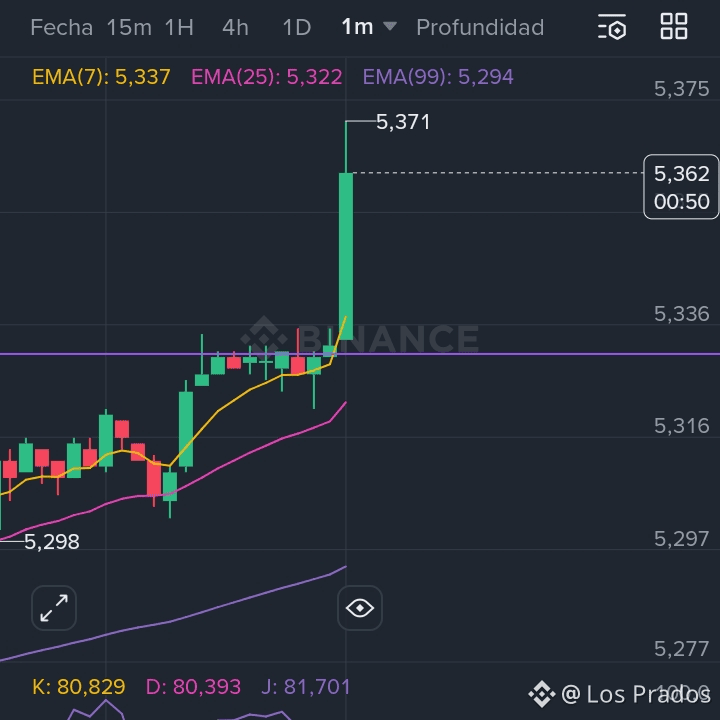
Task: Click the EMA(7): 5,337 label
Action: click(x=101, y=77)
